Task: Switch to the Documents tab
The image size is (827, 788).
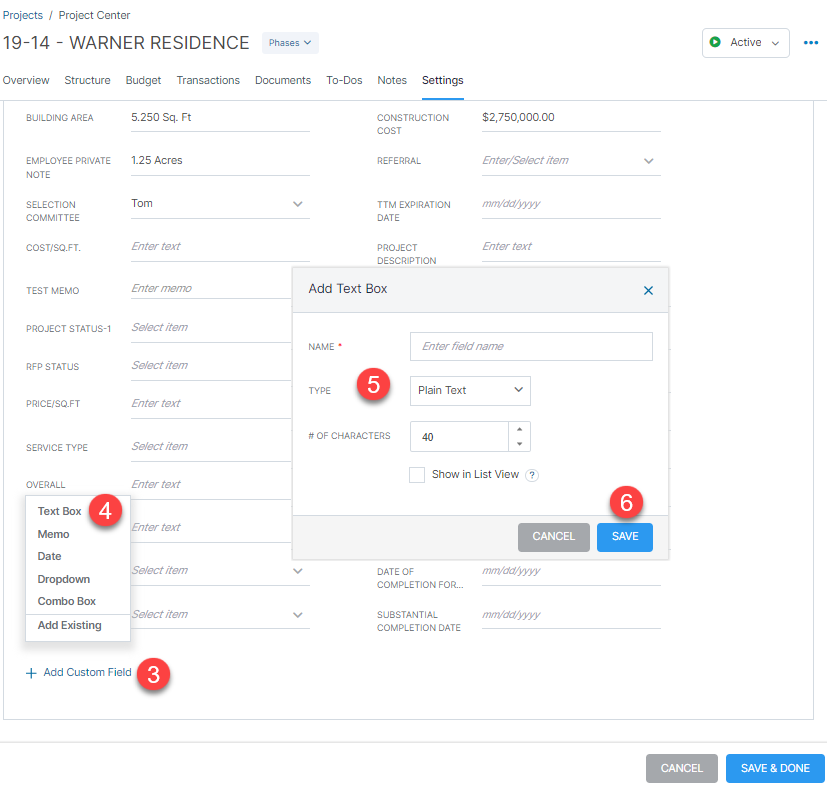Action: [283, 80]
